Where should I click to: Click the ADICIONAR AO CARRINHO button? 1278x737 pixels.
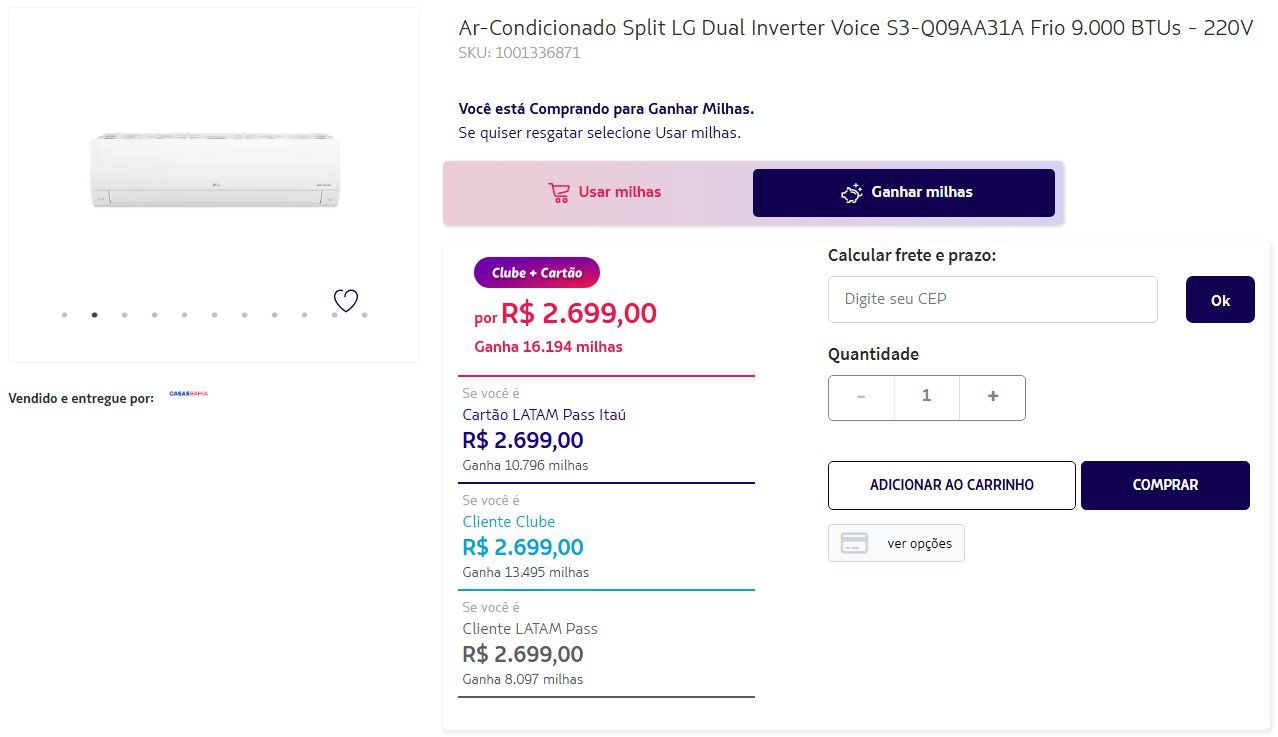tap(951, 485)
